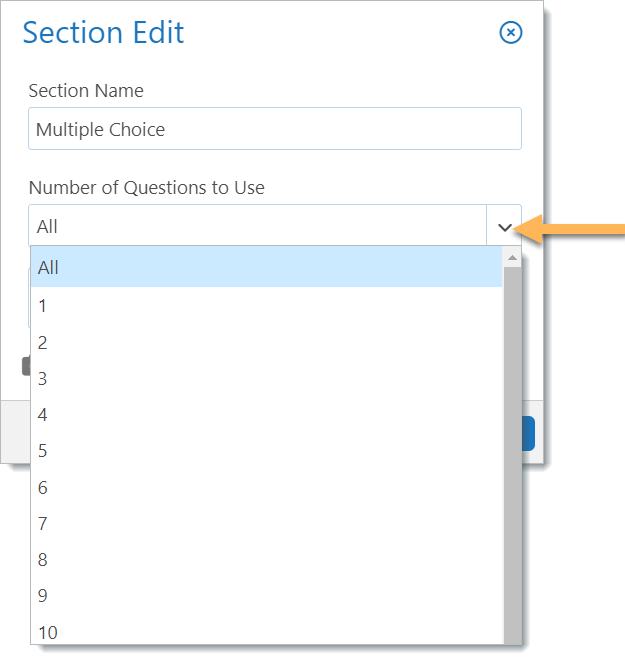Select option 5 in the list
625x660 pixels.
click(x=266, y=451)
